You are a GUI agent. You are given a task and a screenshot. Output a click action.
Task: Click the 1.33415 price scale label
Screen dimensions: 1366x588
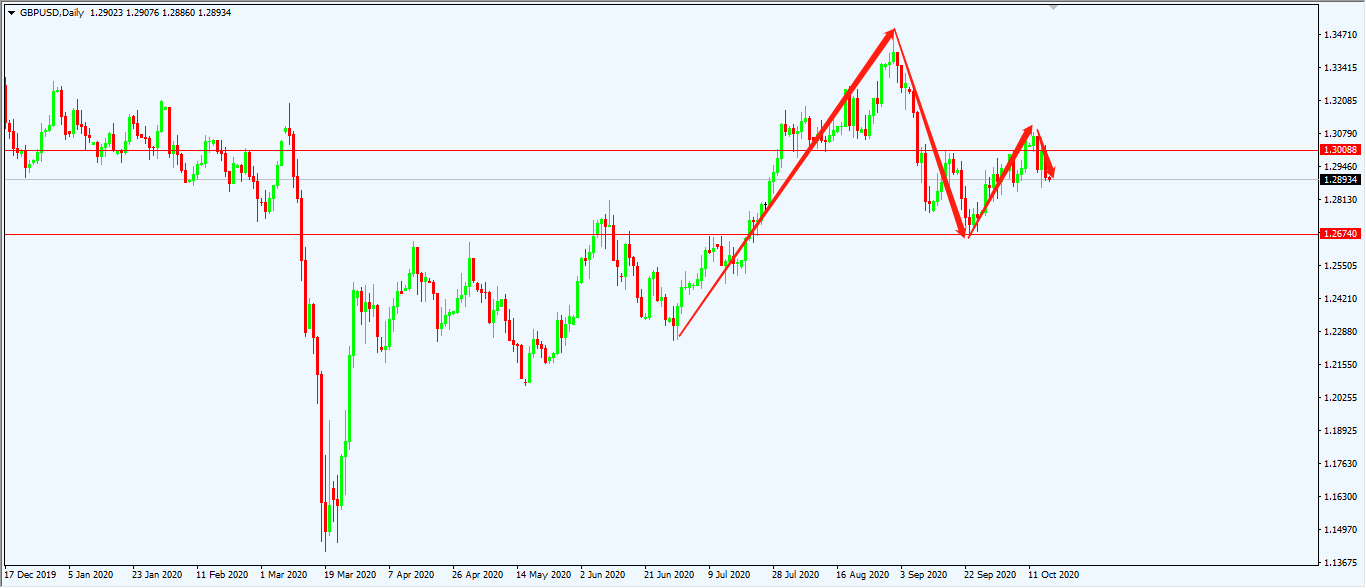(1339, 68)
